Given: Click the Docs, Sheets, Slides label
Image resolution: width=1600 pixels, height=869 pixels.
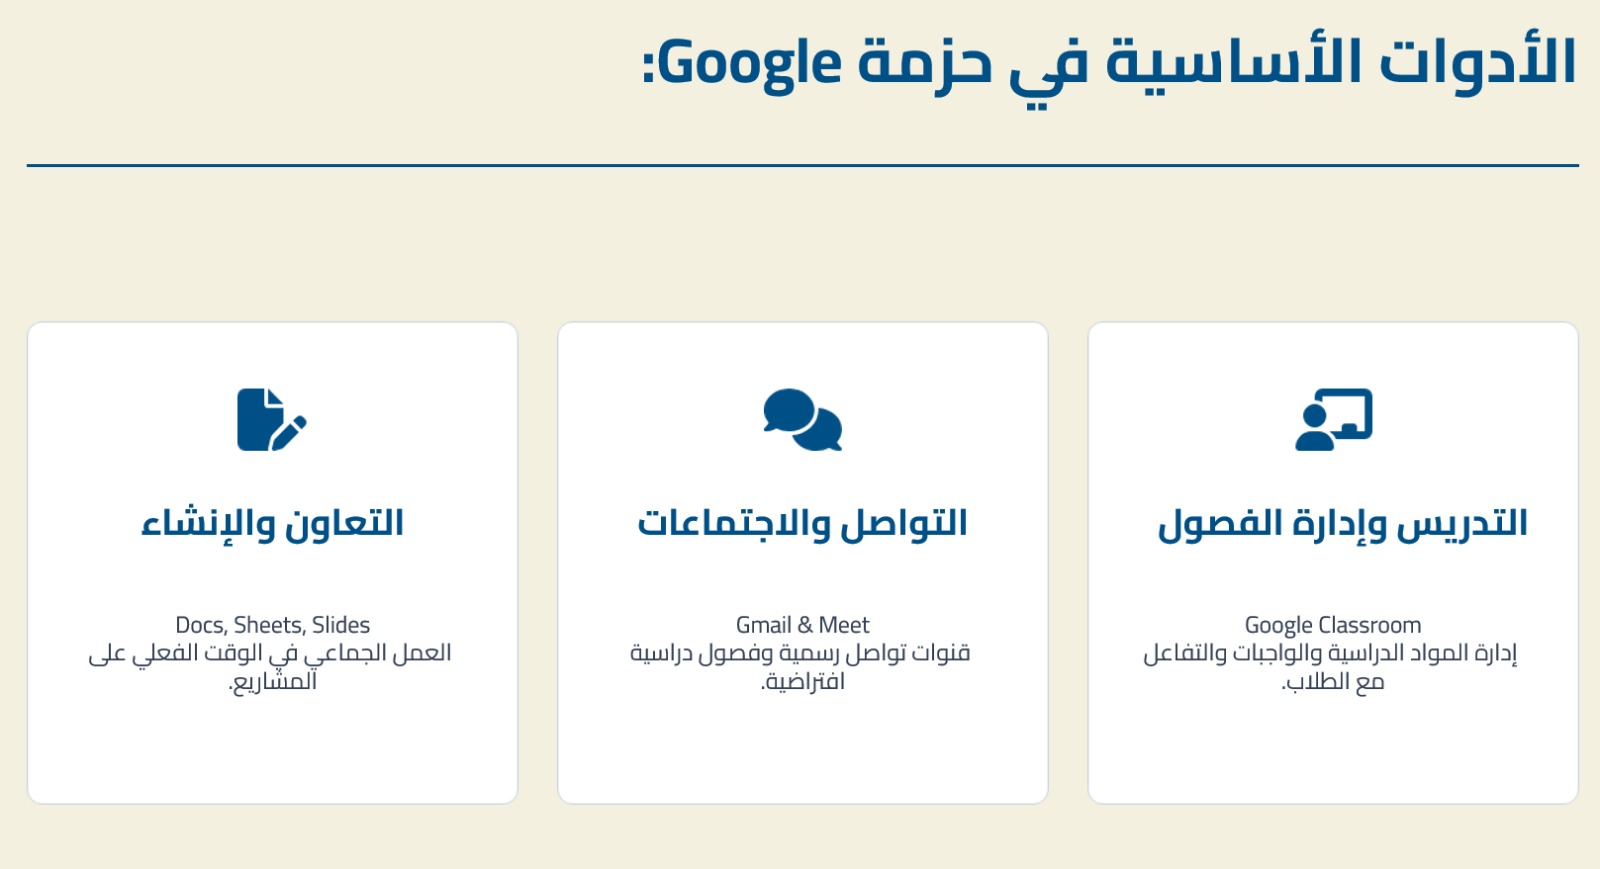Looking at the screenshot, I should click(272, 625).
